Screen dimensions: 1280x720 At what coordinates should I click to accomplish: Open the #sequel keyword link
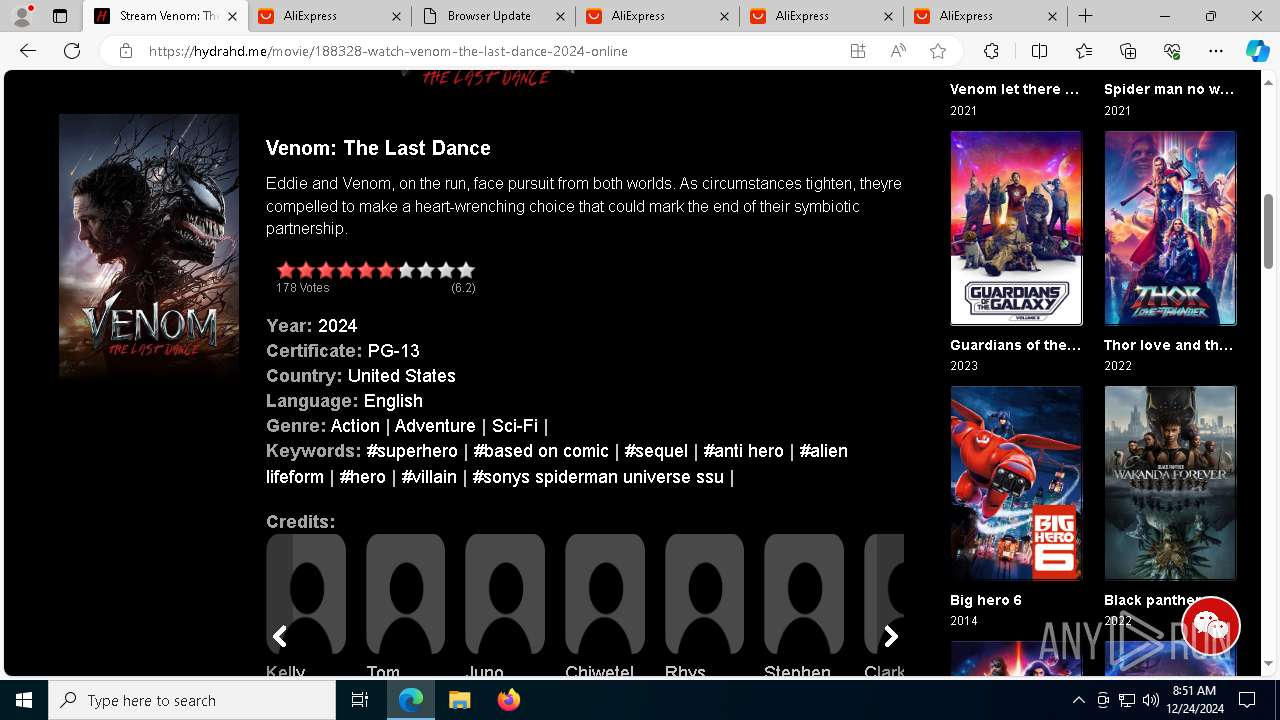(x=656, y=451)
